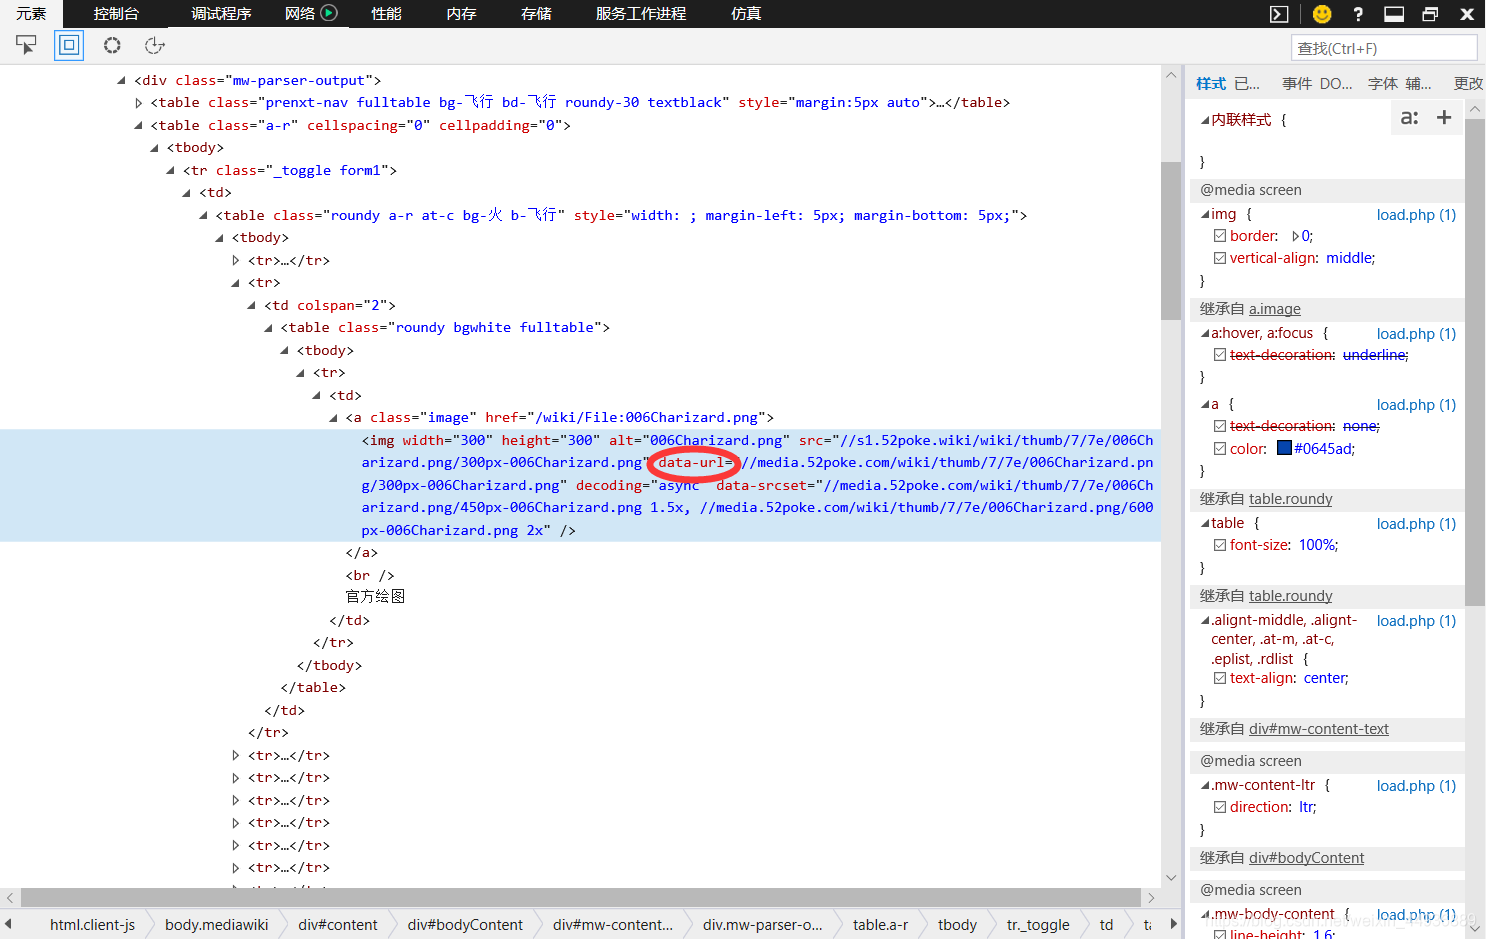1486x939 pixels.
Task: Collapse the img style rule
Action: pos(1205,214)
